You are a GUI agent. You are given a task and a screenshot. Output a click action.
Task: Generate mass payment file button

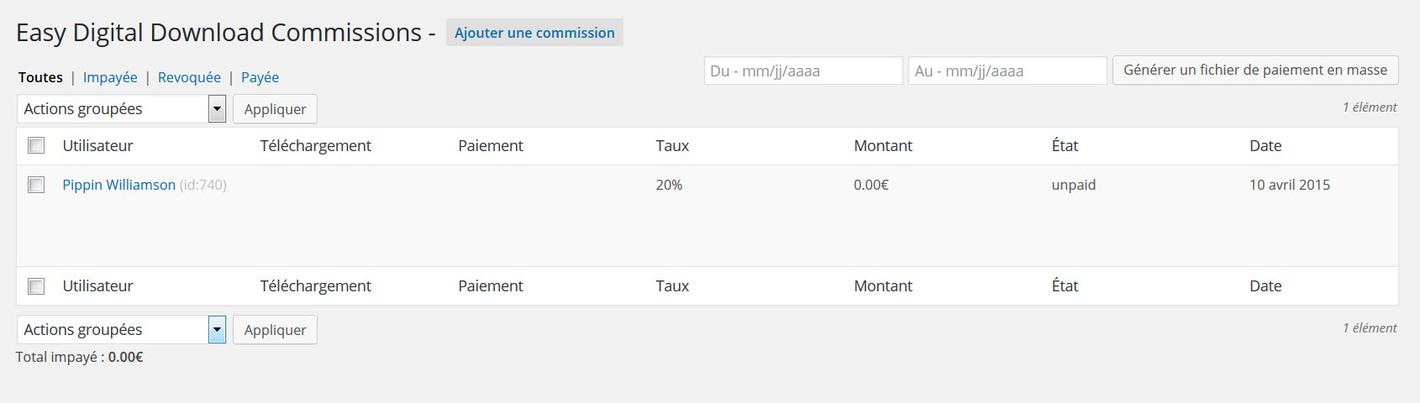point(1255,70)
